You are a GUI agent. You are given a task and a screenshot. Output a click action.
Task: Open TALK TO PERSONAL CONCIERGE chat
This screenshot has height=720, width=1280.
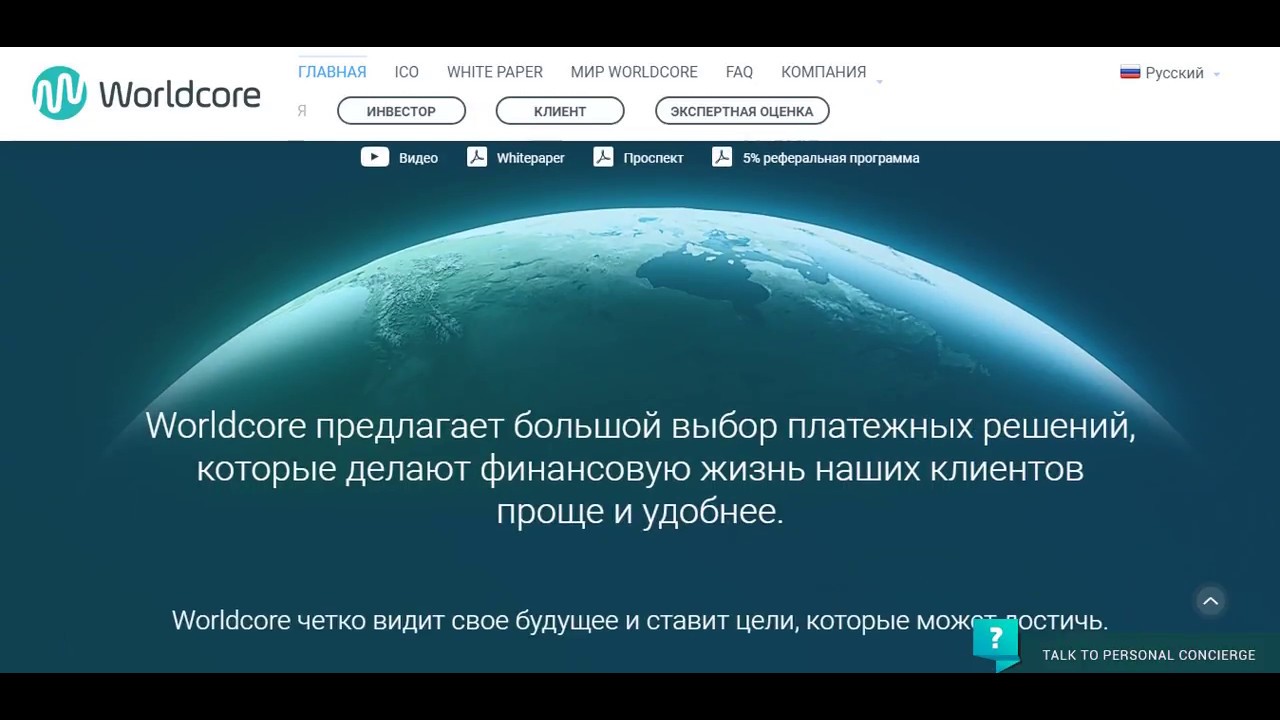click(1148, 655)
